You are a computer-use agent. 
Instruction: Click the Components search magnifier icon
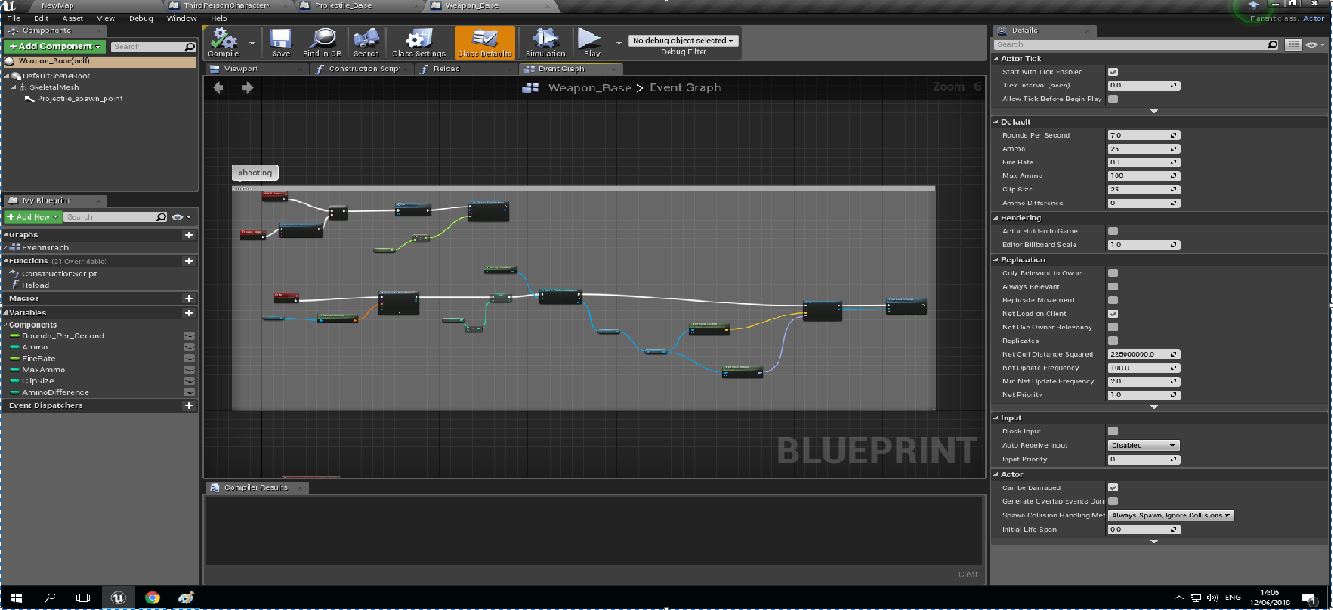190,47
